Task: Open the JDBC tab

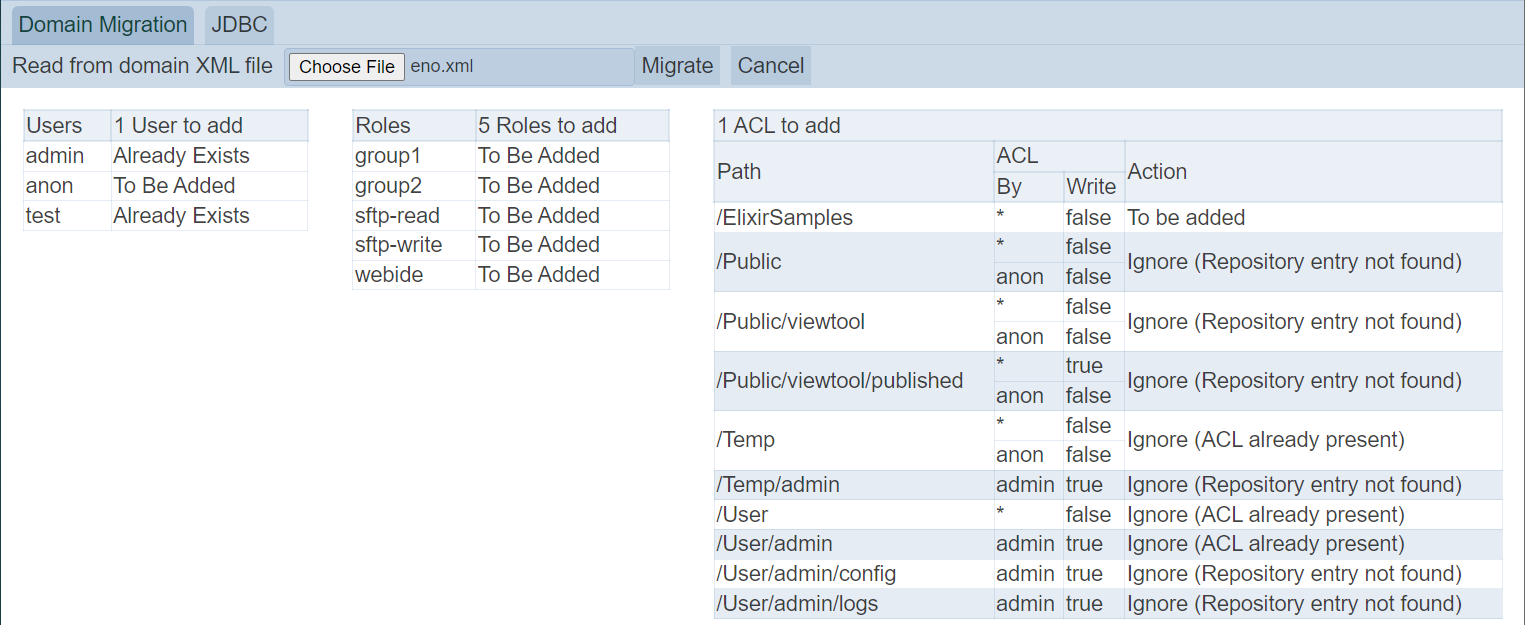Action: point(239,25)
